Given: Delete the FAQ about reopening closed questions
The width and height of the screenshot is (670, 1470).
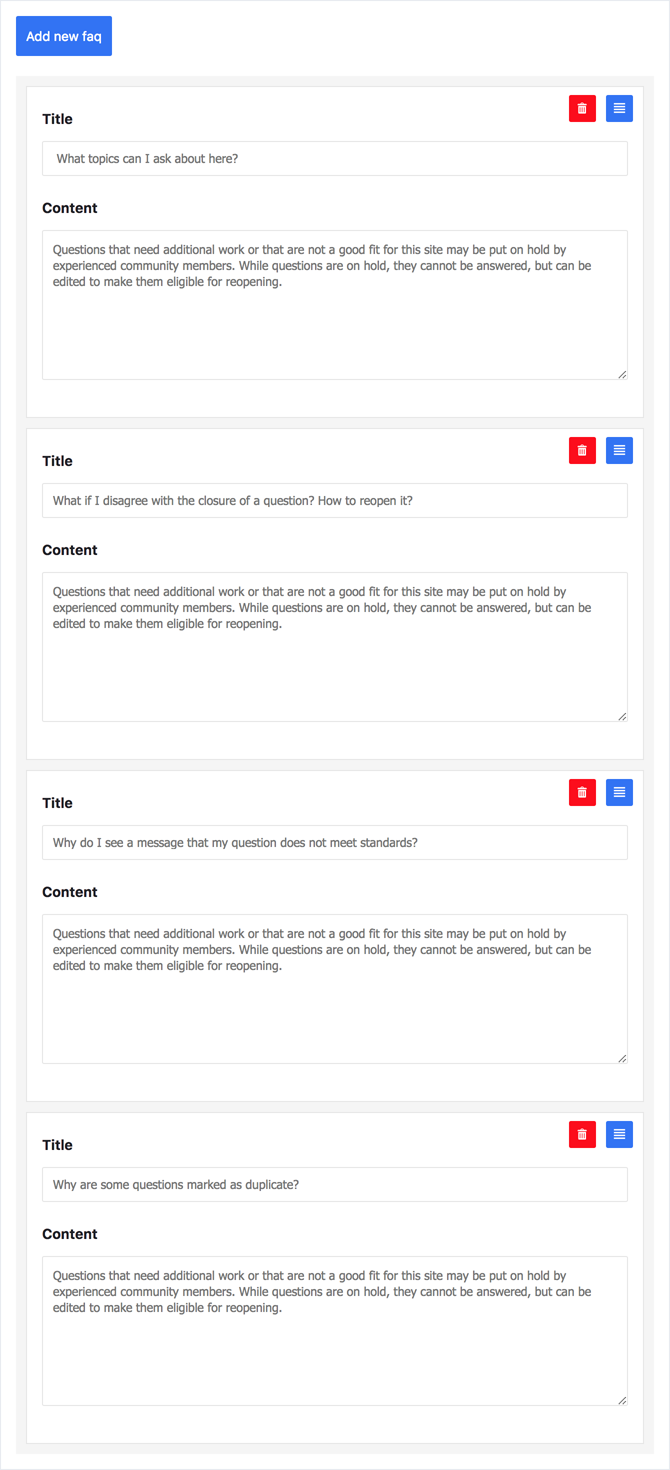Looking at the screenshot, I should [582, 450].
